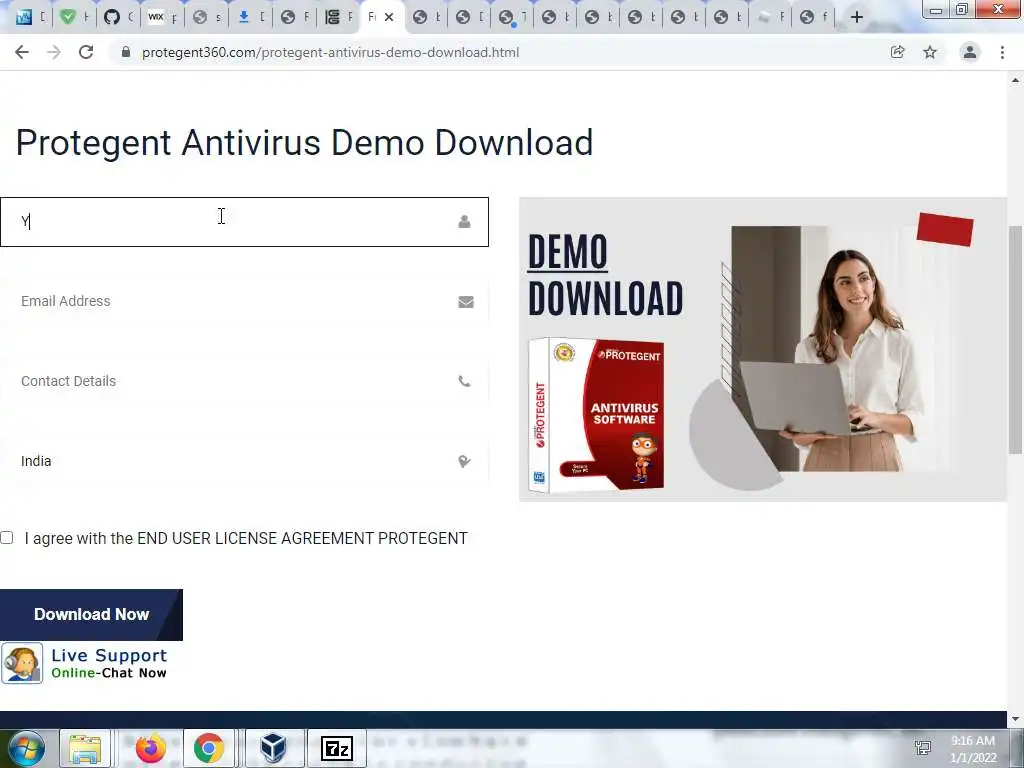
Task: Click the scrollbar down arrow
Action: pyautogui.click(x=1015, y=719)
